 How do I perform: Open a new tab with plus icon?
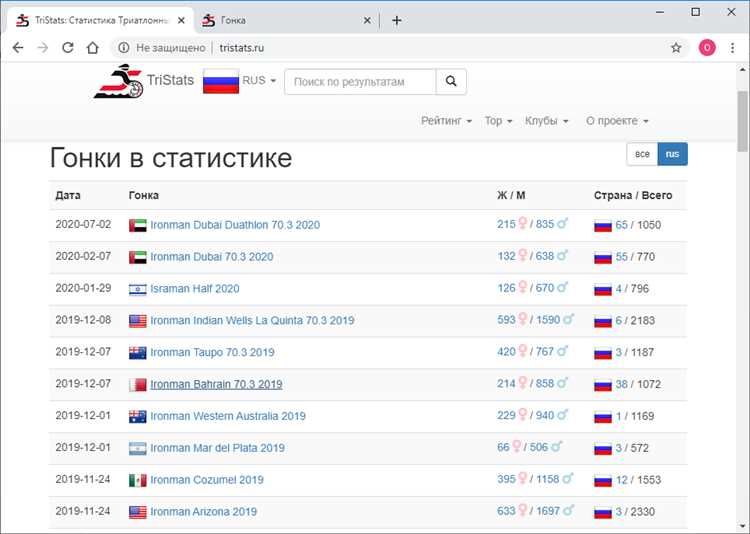(397, 21)
